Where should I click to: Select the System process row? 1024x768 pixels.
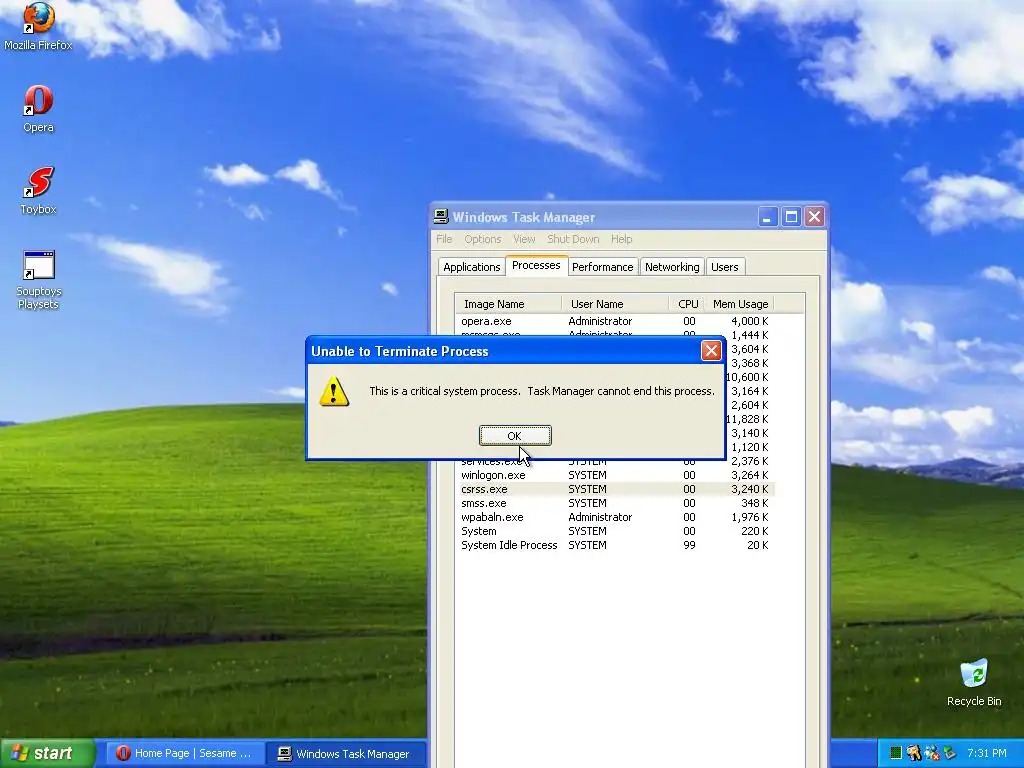tap(615, 531)
